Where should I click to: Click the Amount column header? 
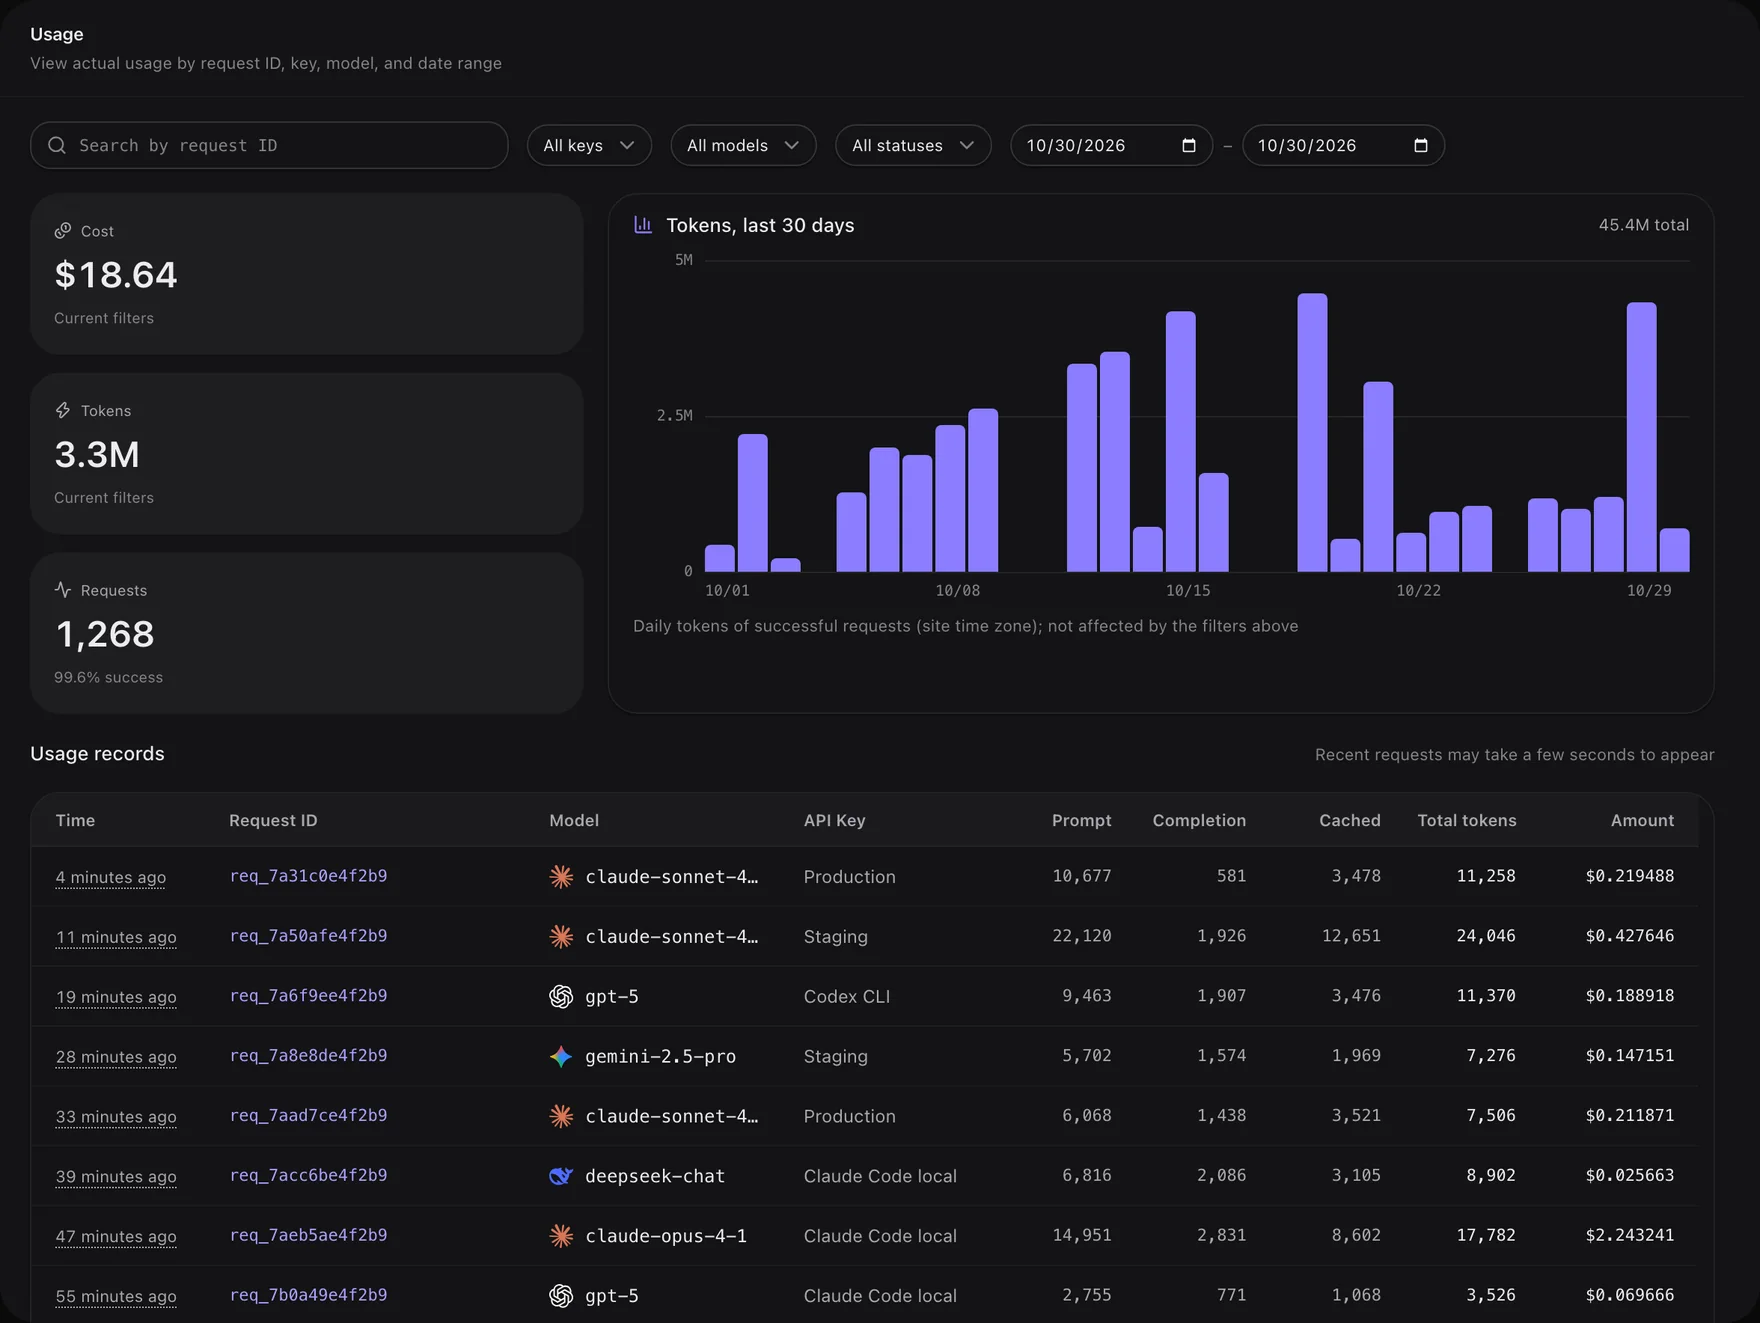[x=1642, y=820]
